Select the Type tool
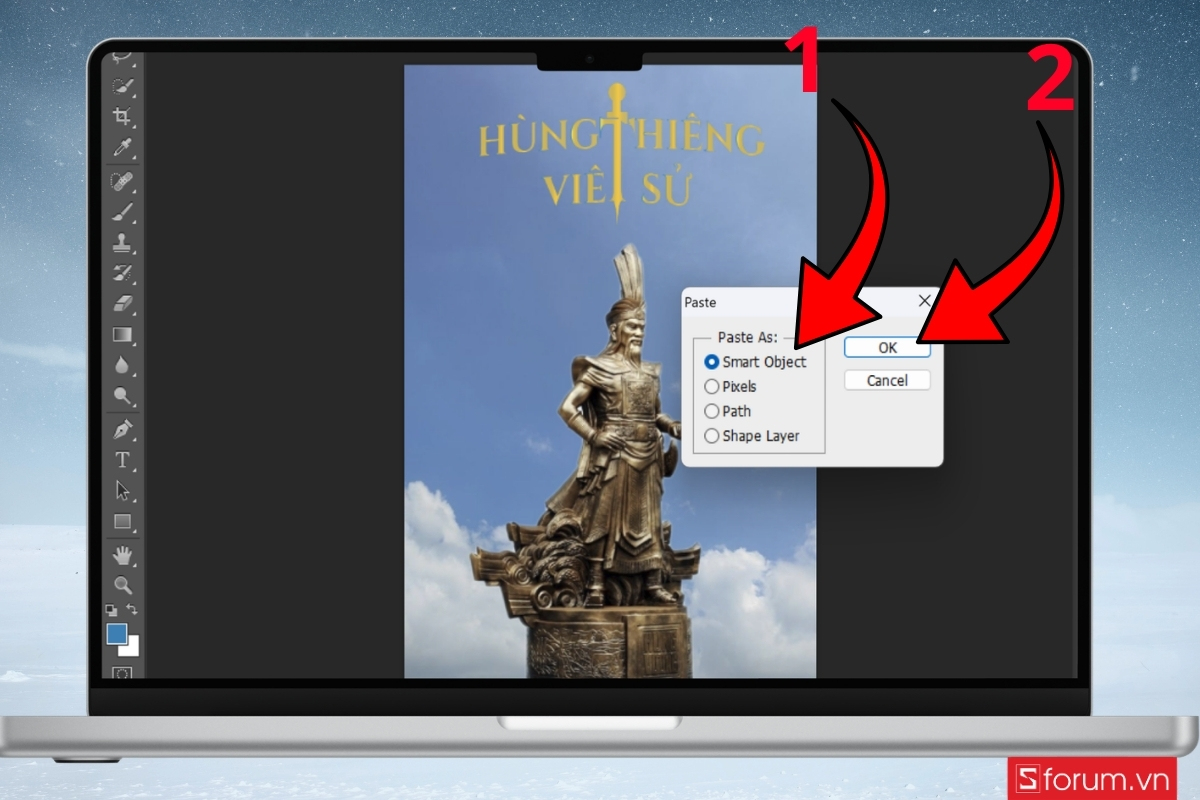1200x800 pixels. 122,460
